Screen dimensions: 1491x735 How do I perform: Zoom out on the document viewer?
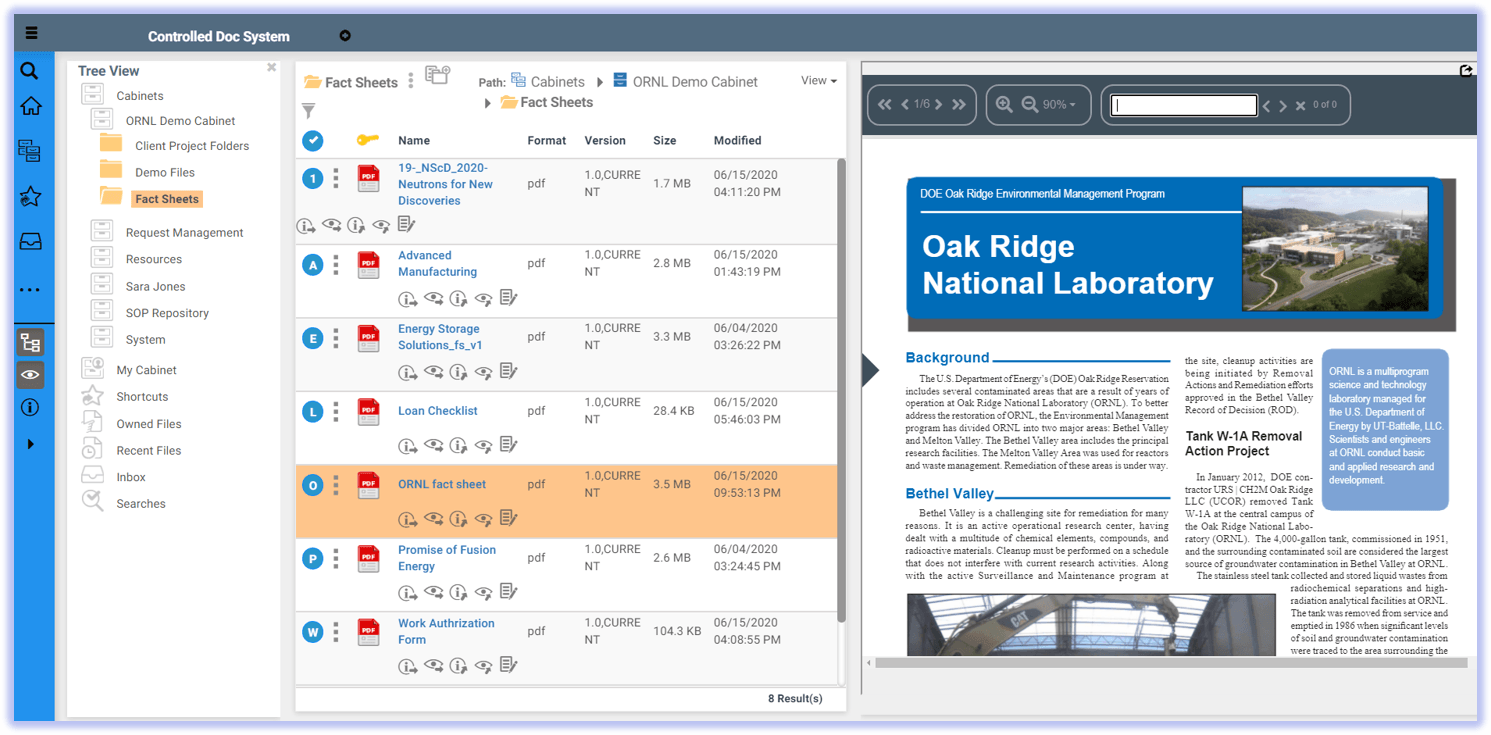pyautogui.click(x=1029, y=104)
